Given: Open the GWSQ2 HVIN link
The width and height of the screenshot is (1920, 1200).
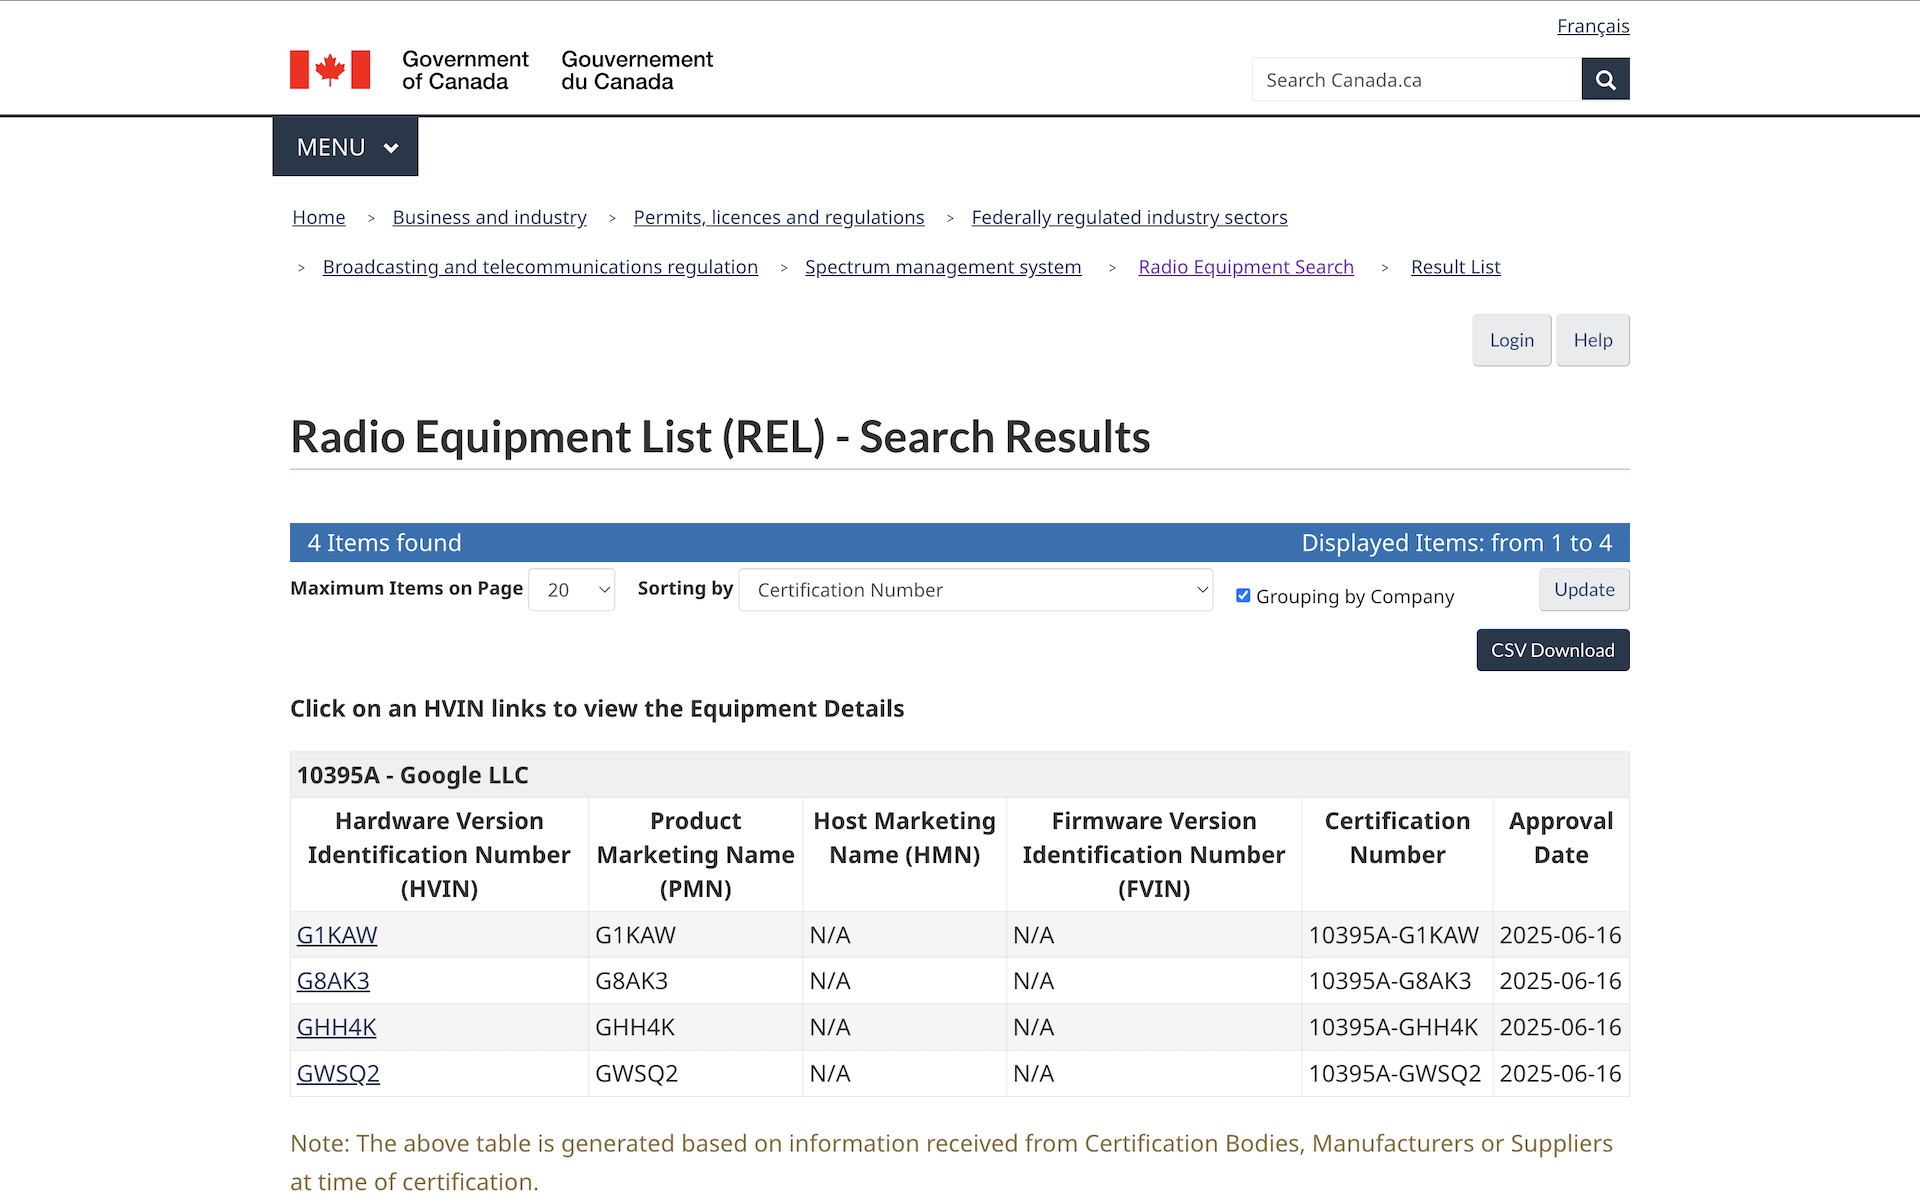Looking at the screenshot, I should [x=338, y=1073].
